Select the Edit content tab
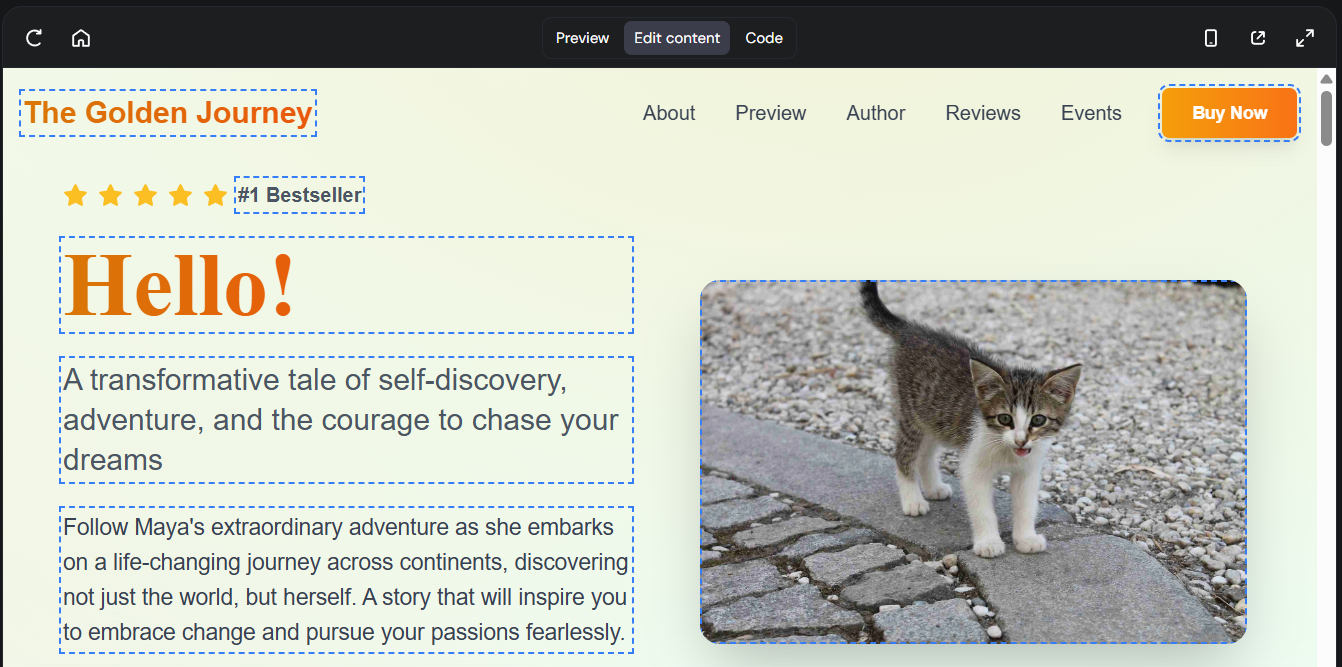 click(x=677, y=38)
